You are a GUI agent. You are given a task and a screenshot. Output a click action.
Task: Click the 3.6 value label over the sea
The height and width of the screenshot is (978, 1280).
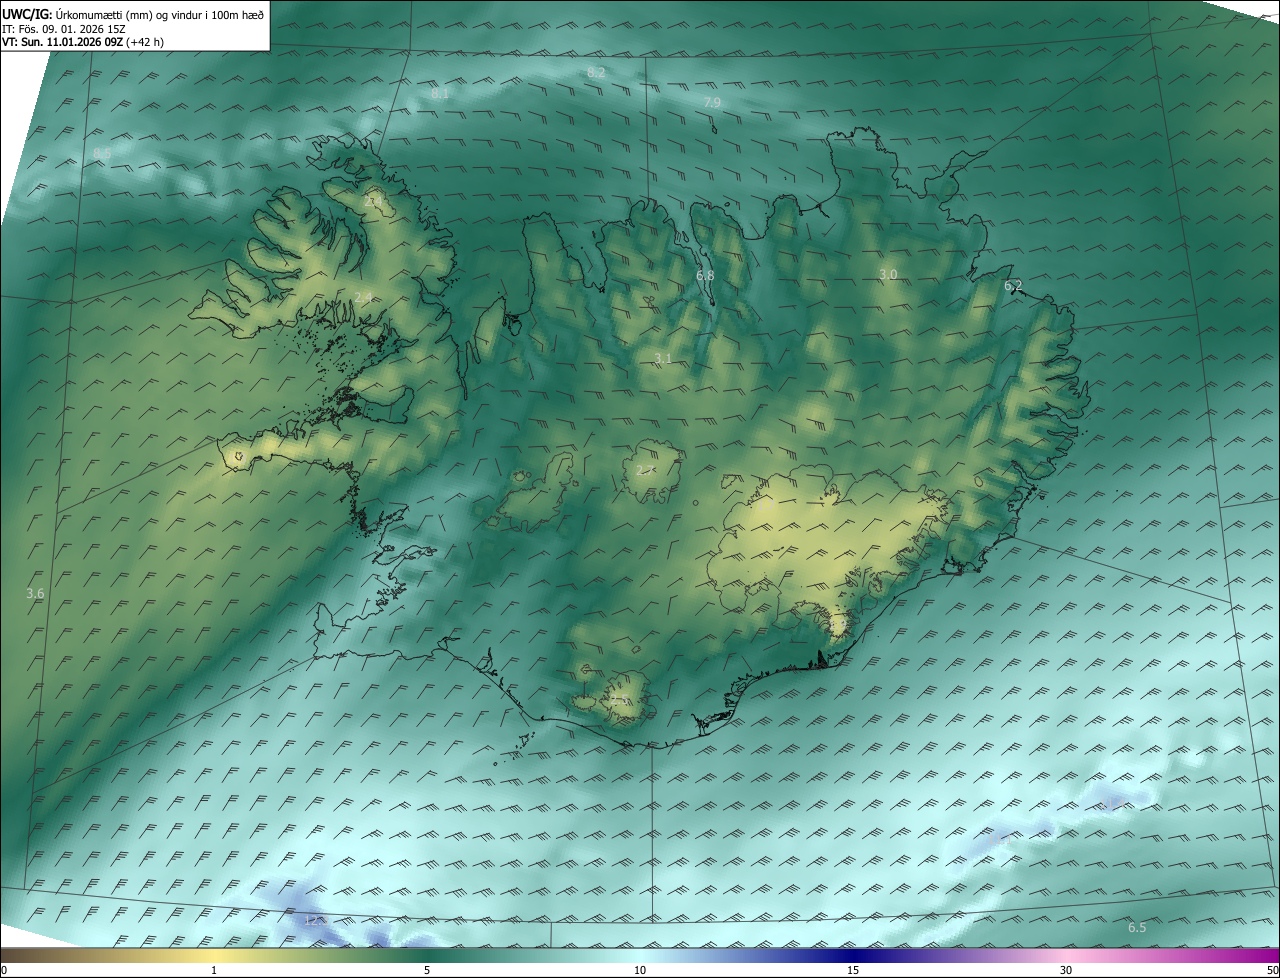[x=35, y=593]
